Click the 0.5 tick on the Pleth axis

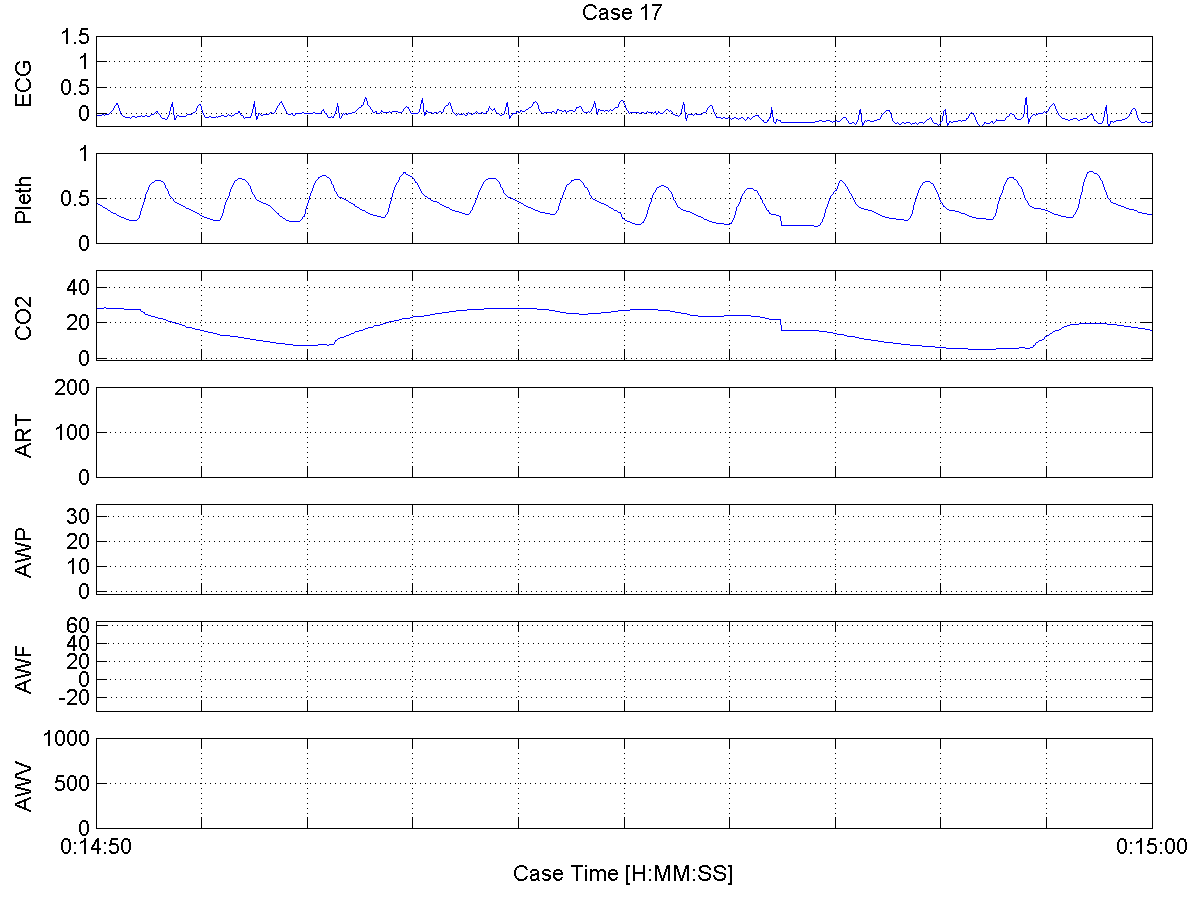(76, 198)
